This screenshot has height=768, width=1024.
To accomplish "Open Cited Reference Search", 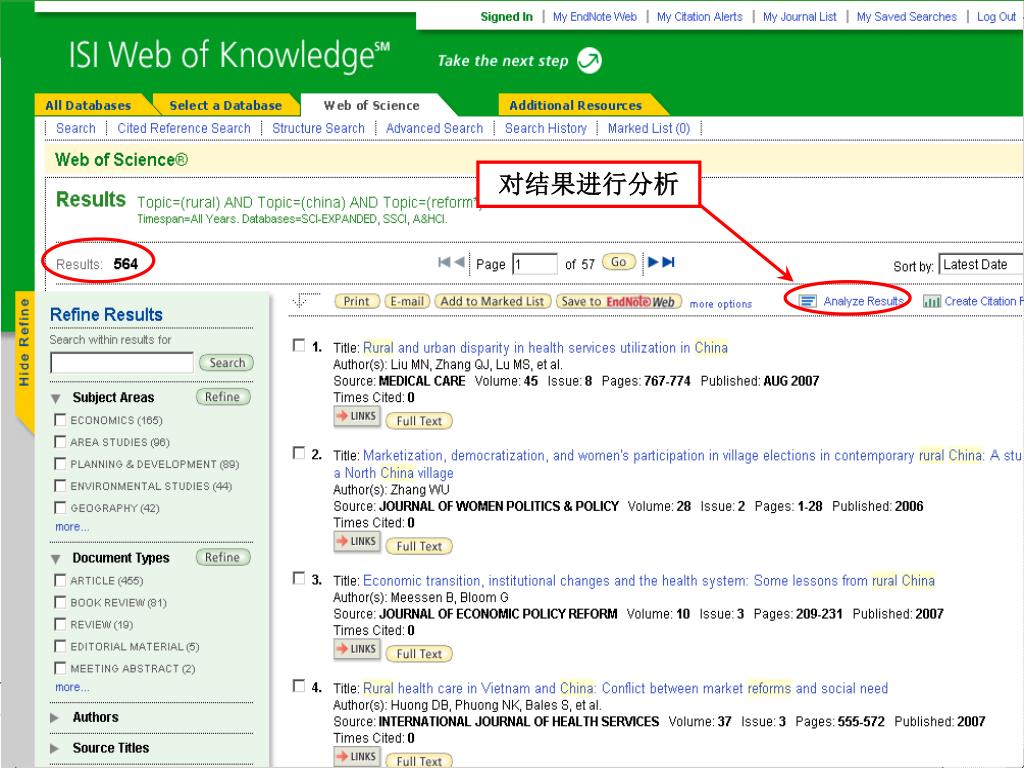I will [184, 128].
